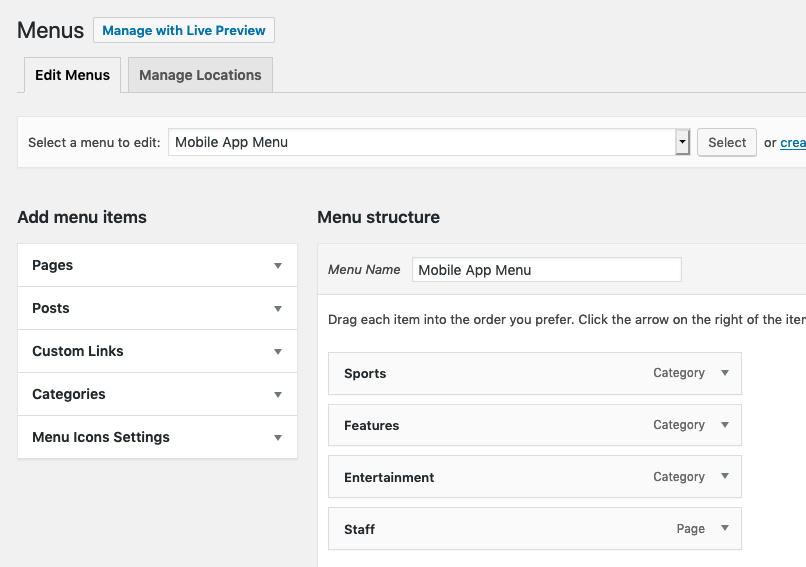
Task: Switch to the Edit Menus tab
Action: coord(72,75)
